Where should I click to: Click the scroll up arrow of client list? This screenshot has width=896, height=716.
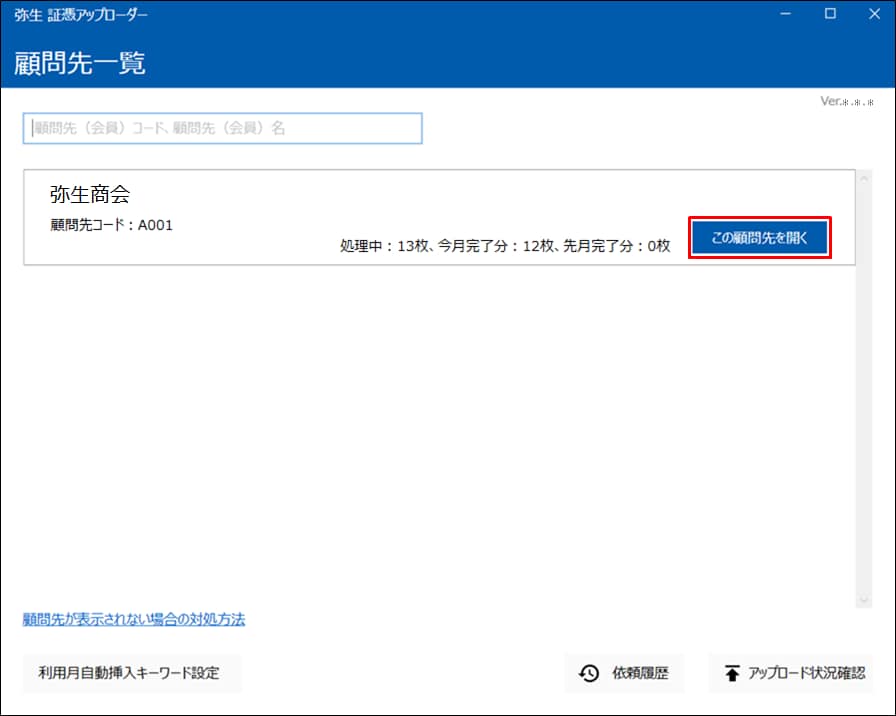coord(865,178)
